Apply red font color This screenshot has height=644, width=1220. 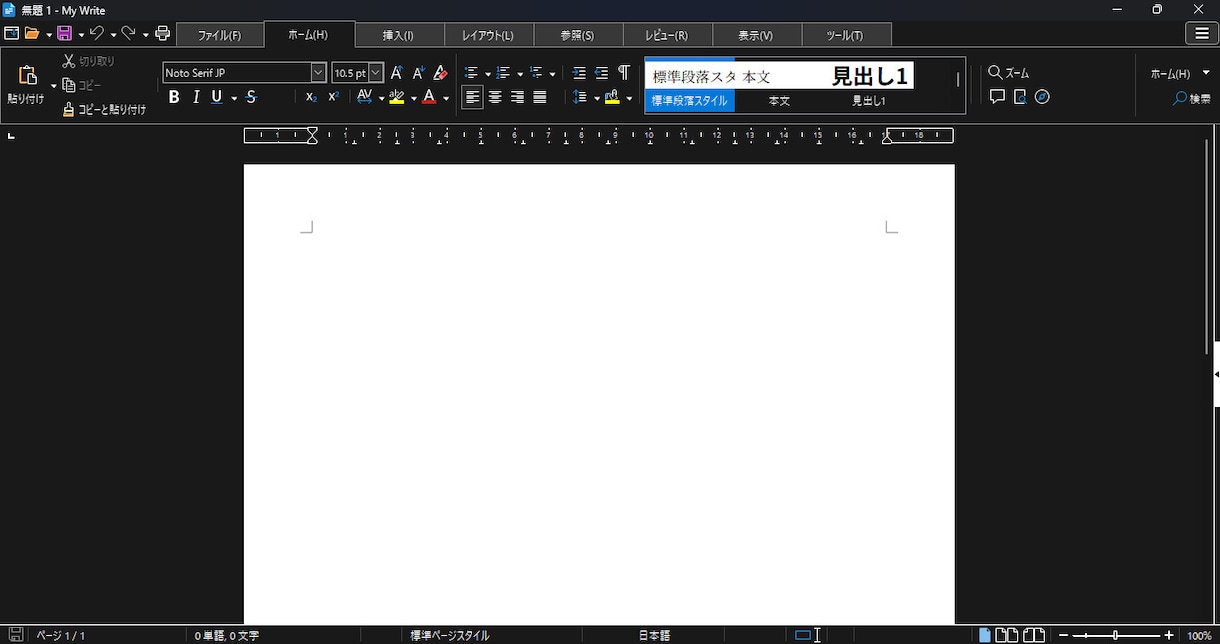pos(429,97)
